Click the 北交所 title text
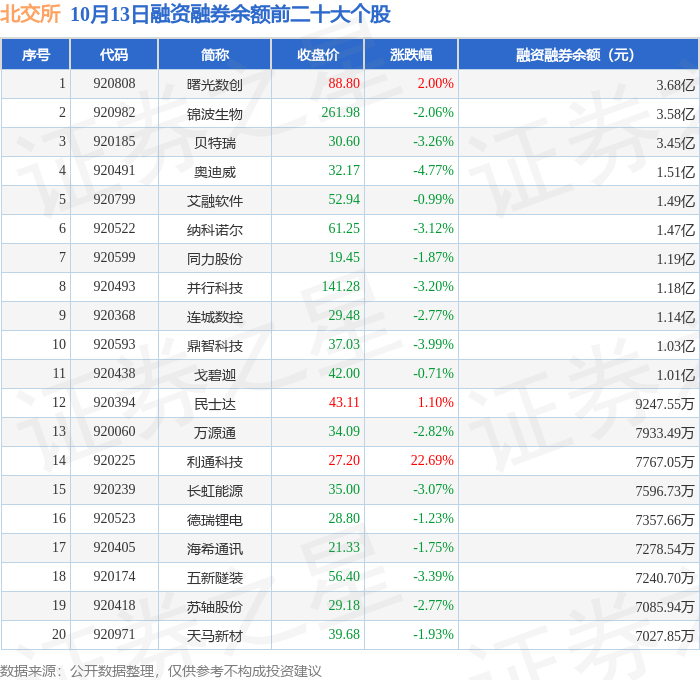 point(30,14)
